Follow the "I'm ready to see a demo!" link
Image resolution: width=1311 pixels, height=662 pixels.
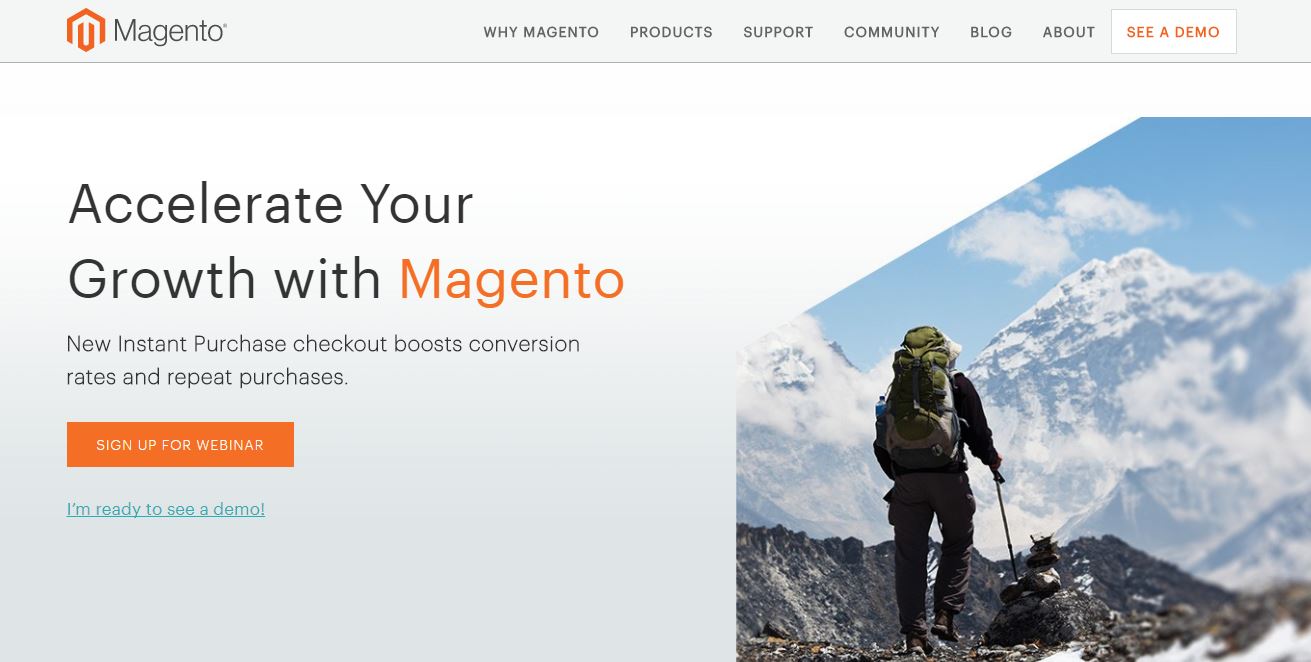coord(166,509)
